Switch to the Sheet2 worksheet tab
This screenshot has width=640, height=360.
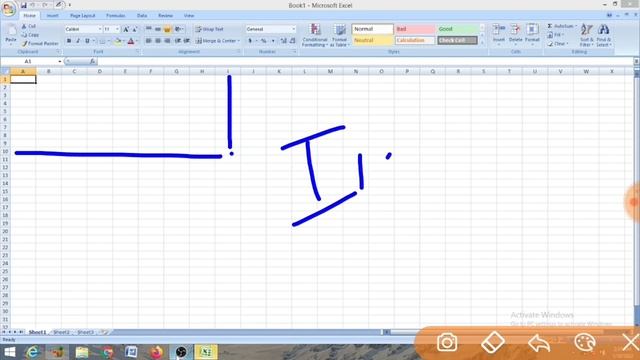coord(61,332)
